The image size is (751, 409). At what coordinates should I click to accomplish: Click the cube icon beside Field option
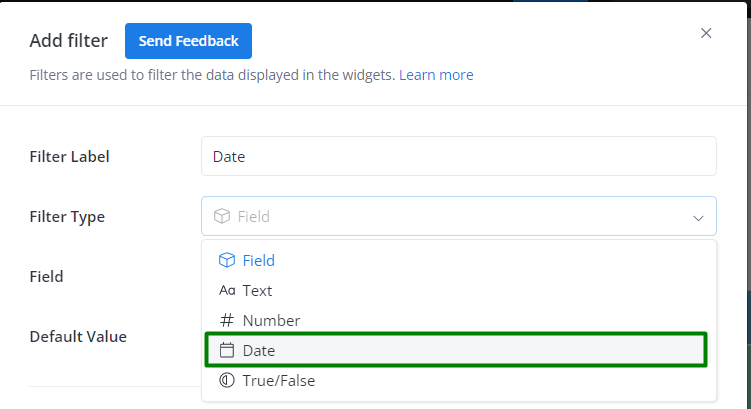point(227,260)
